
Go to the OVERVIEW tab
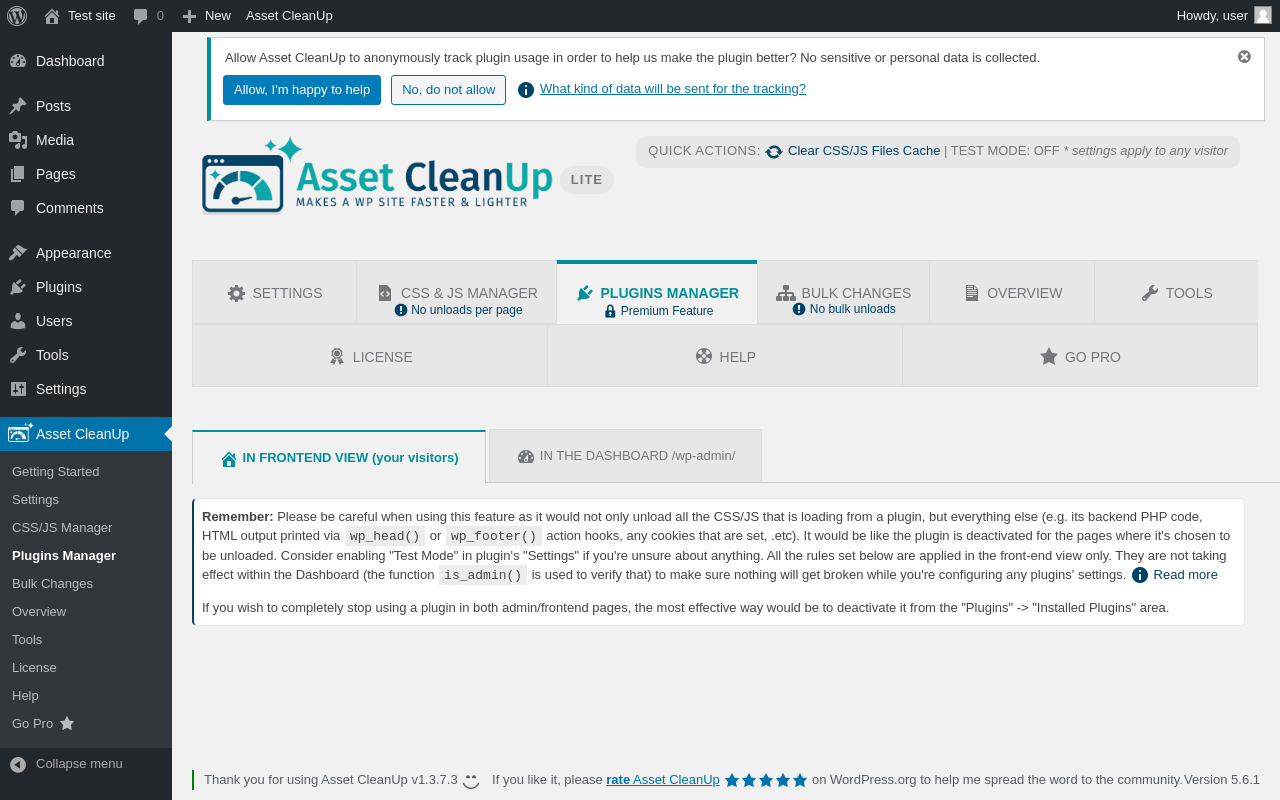click(x=1012, y=293)
